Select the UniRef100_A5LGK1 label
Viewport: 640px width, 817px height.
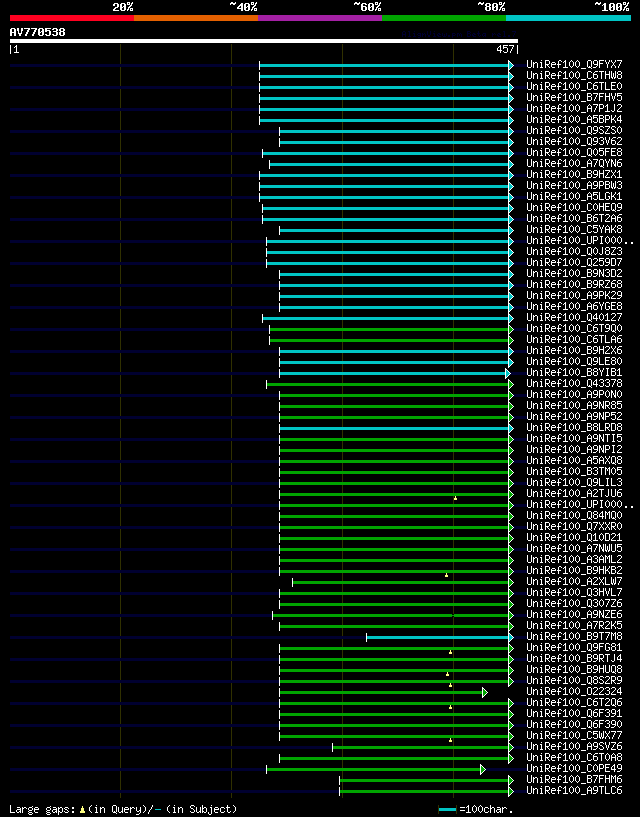point(574,196)
